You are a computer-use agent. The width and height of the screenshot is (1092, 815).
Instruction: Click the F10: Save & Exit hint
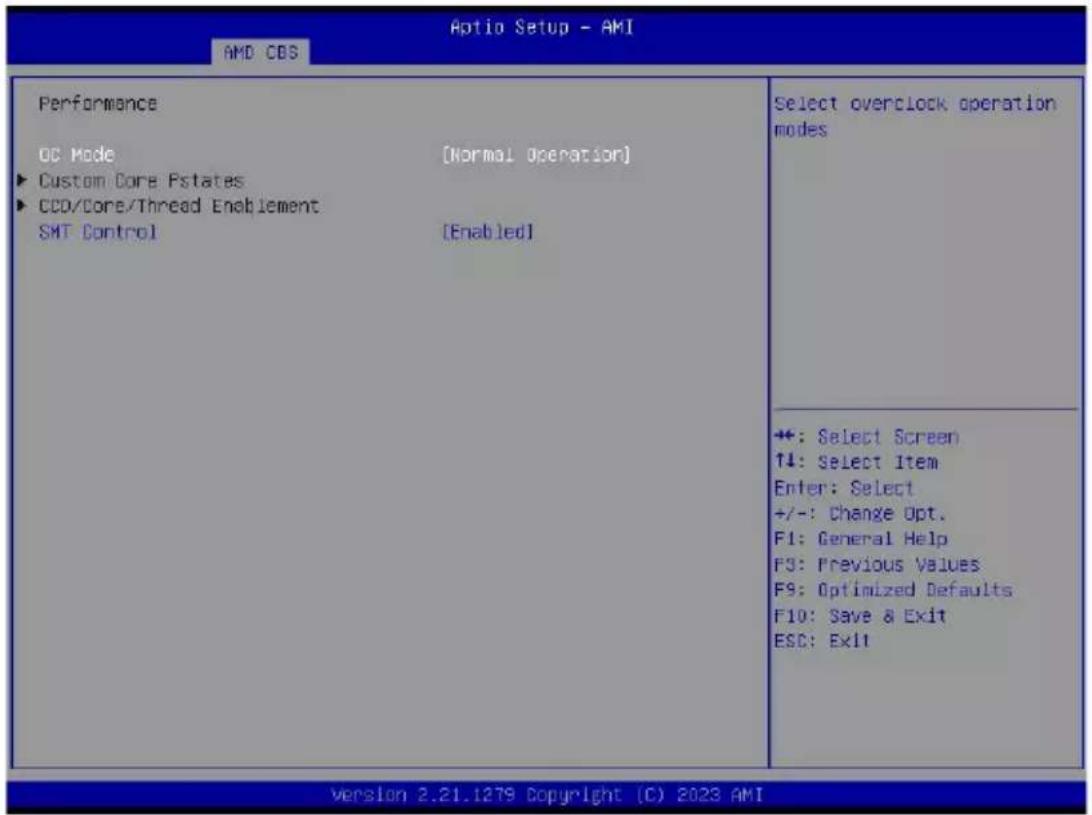[860, 616]
